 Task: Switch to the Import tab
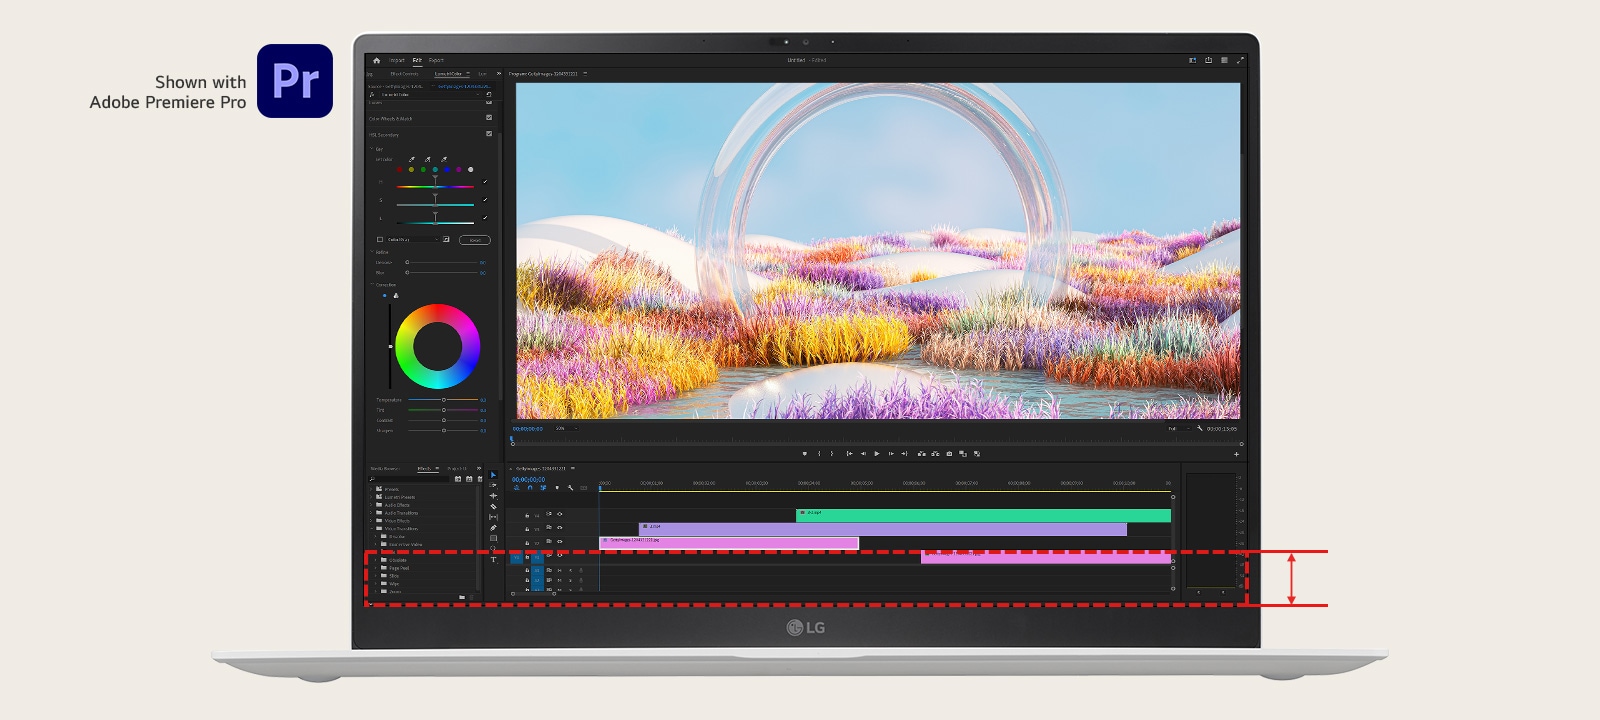[x=397, y=60]
